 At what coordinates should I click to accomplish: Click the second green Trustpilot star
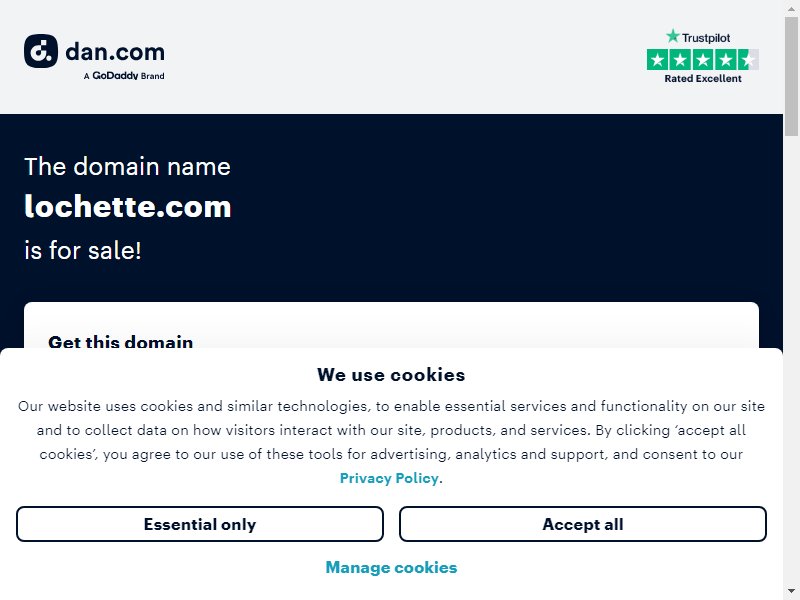tap(680, 60)
